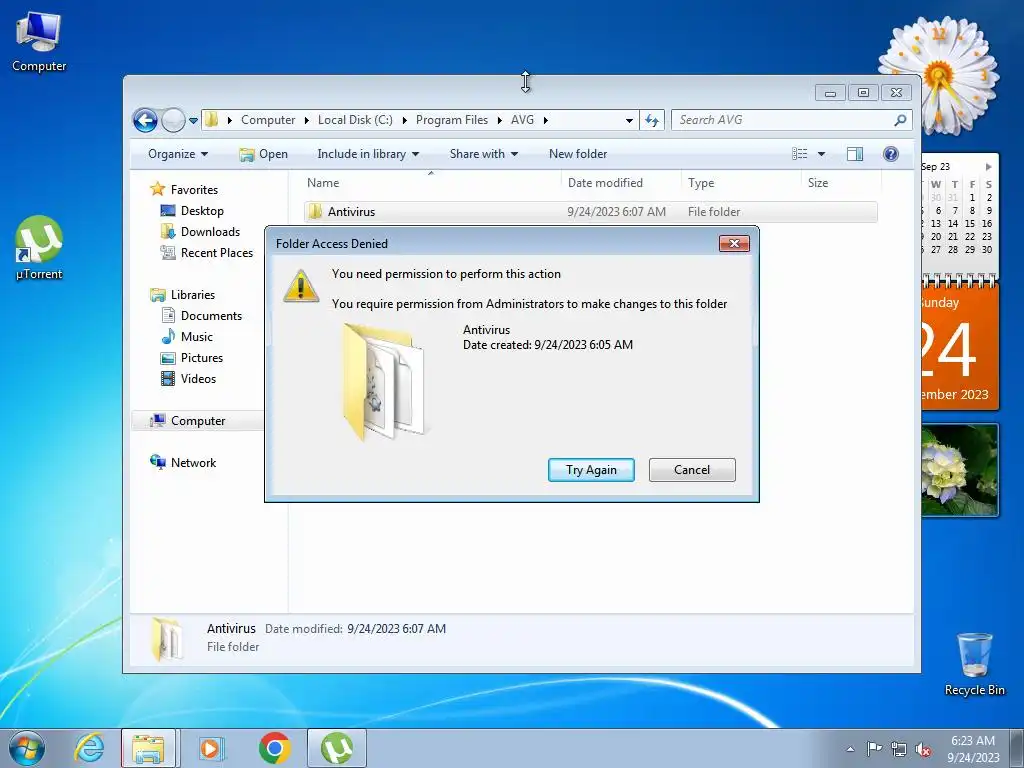Click the Windows Explorer taskbar button
This screenshot has width=1024, height=768.
148,748
